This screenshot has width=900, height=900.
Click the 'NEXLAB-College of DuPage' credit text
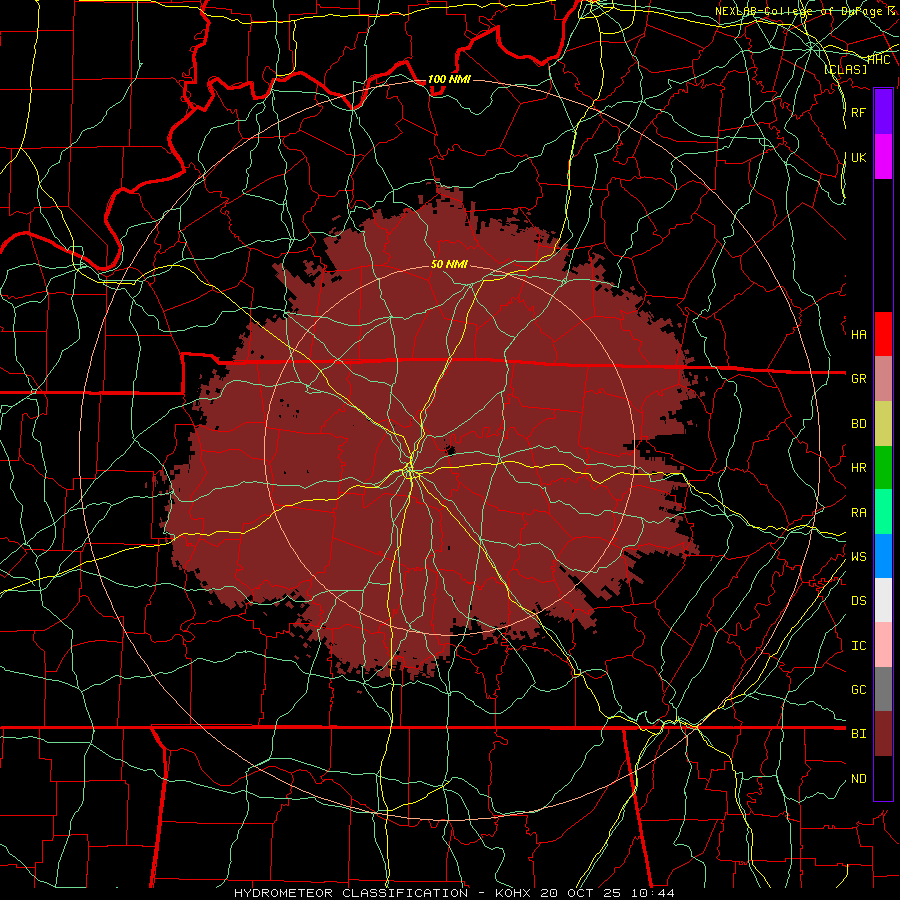[799, 11]
